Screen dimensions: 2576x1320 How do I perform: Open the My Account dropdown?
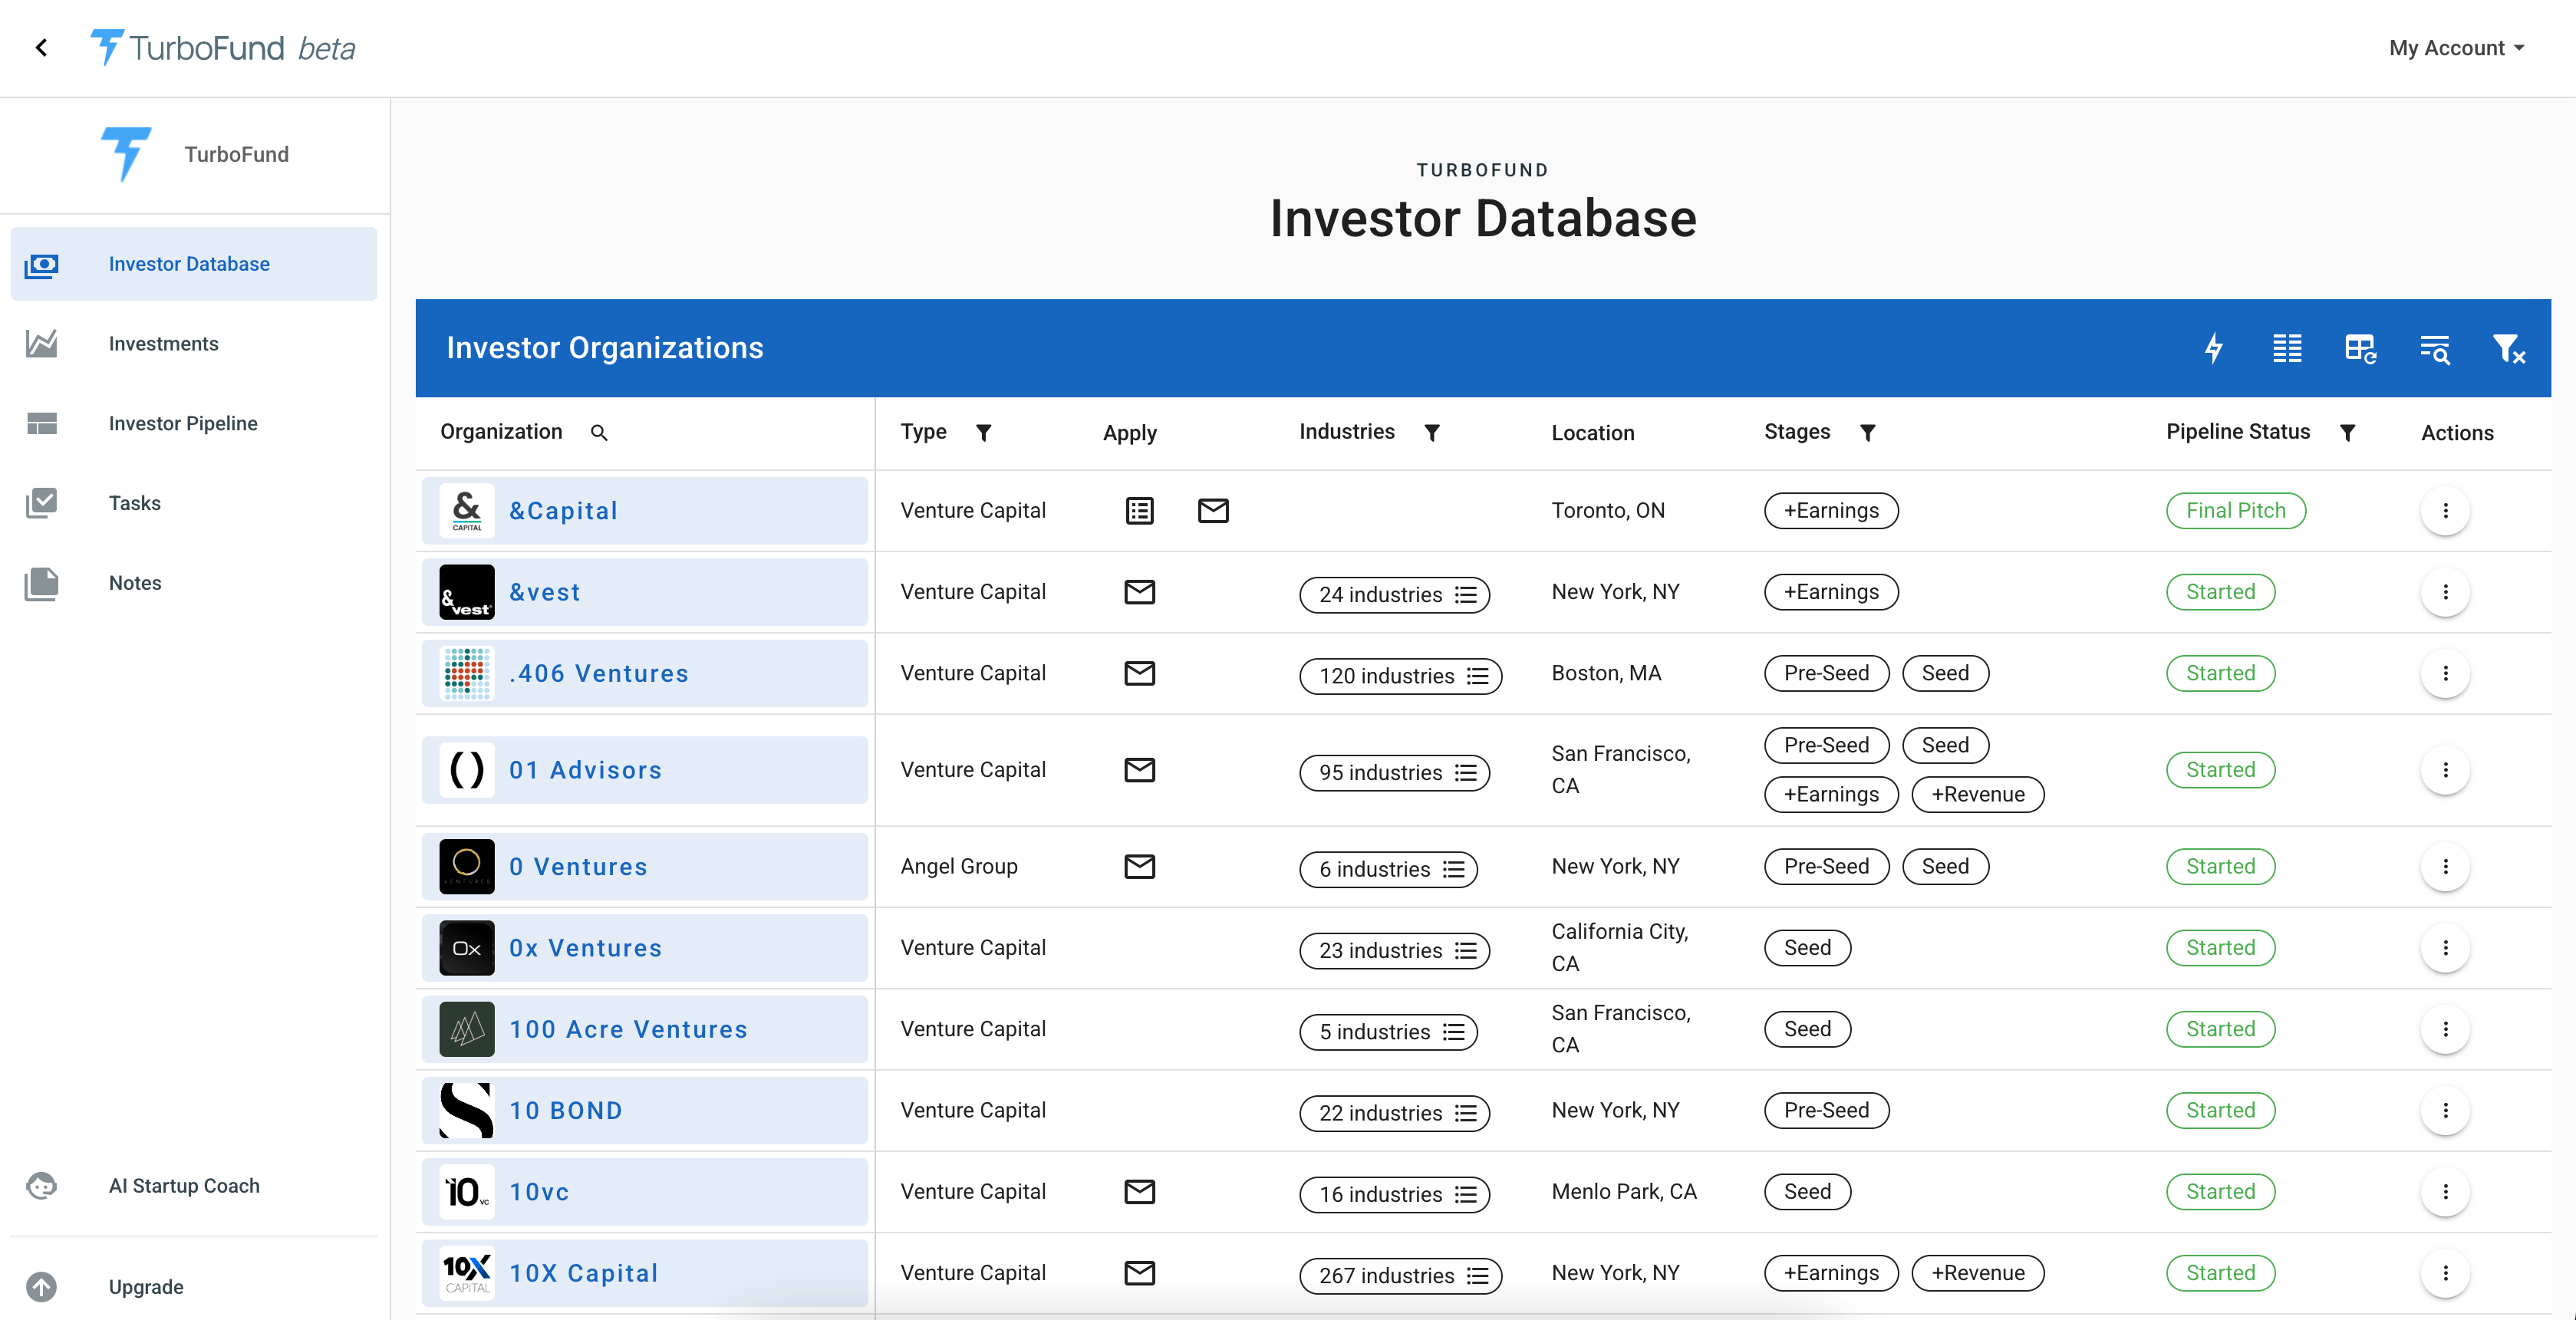[2456, 48]
